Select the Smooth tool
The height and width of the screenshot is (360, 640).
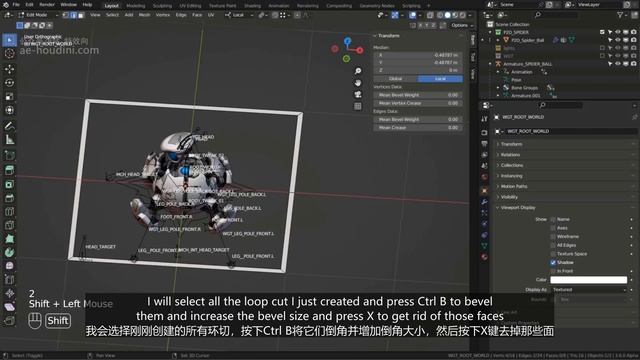tap(9, 266)
